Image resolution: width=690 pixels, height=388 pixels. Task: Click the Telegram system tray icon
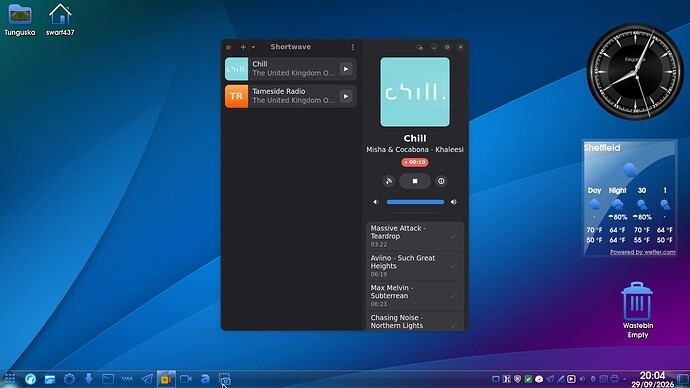(x=550, y=379)
